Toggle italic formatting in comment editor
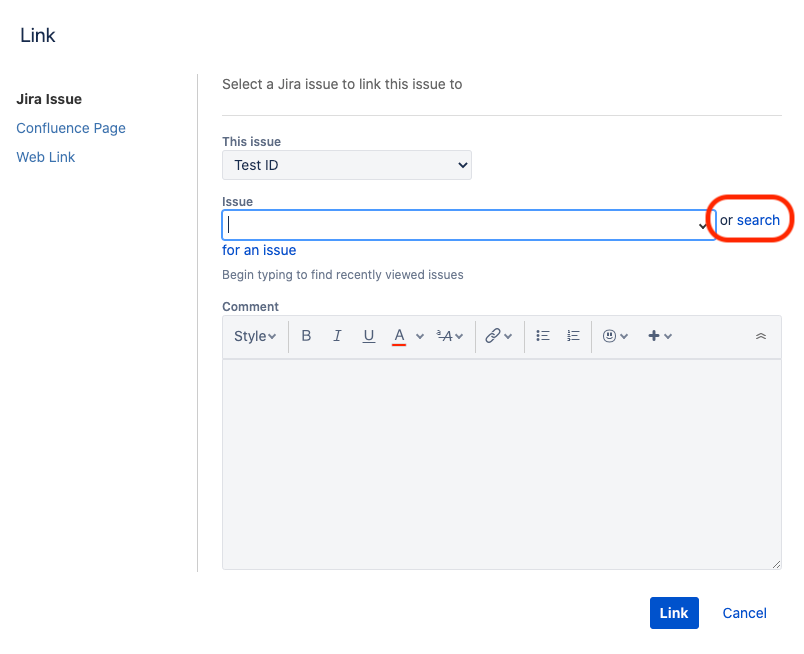Screen dimensions: 804x654 [x=337, y=336]
